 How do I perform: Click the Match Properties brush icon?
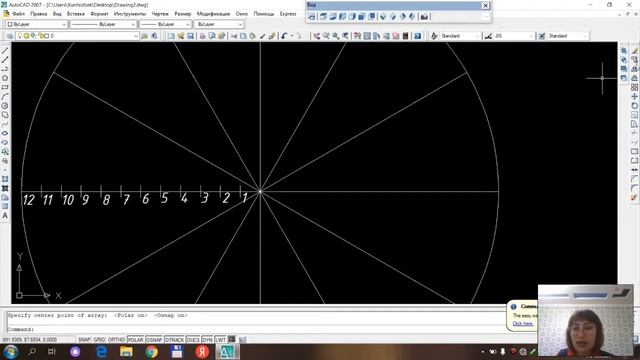pos(262,36)
